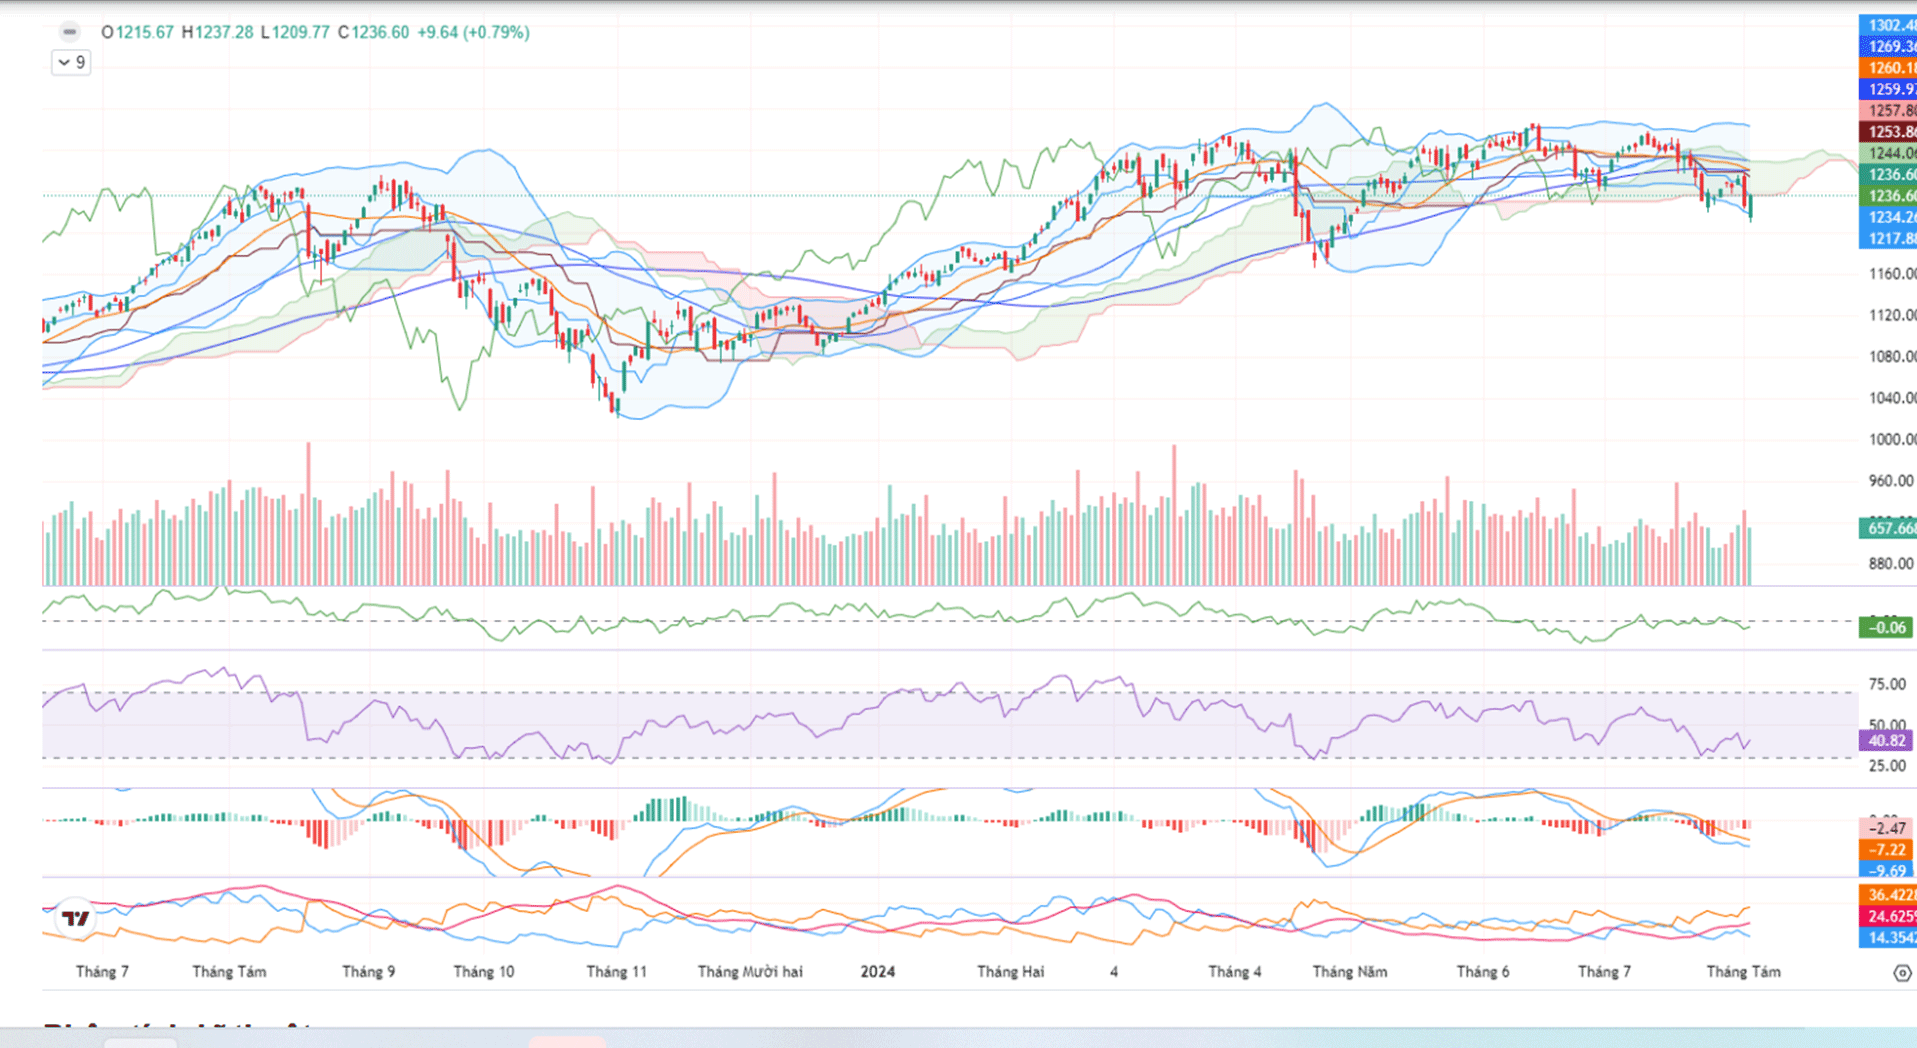Click the RSI 75.00 axis level

pos(1888,684)
